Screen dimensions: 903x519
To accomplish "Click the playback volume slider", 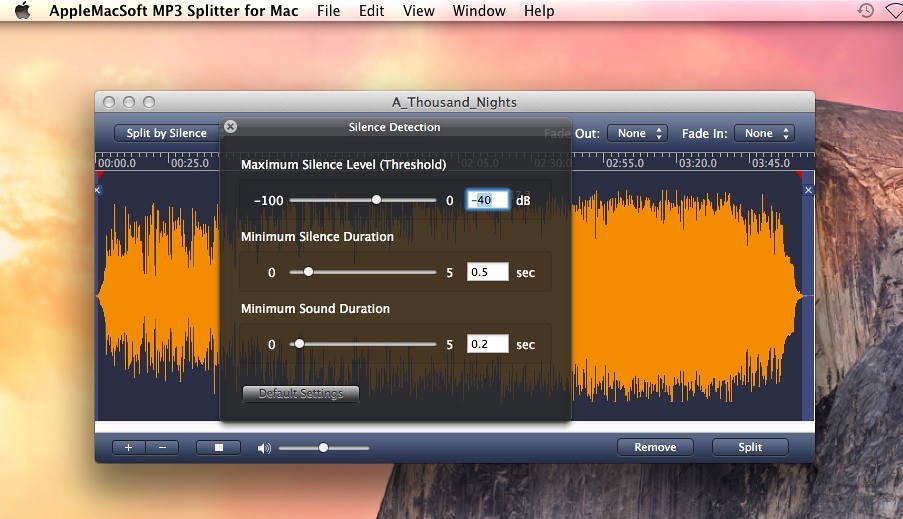I will 324,448.
